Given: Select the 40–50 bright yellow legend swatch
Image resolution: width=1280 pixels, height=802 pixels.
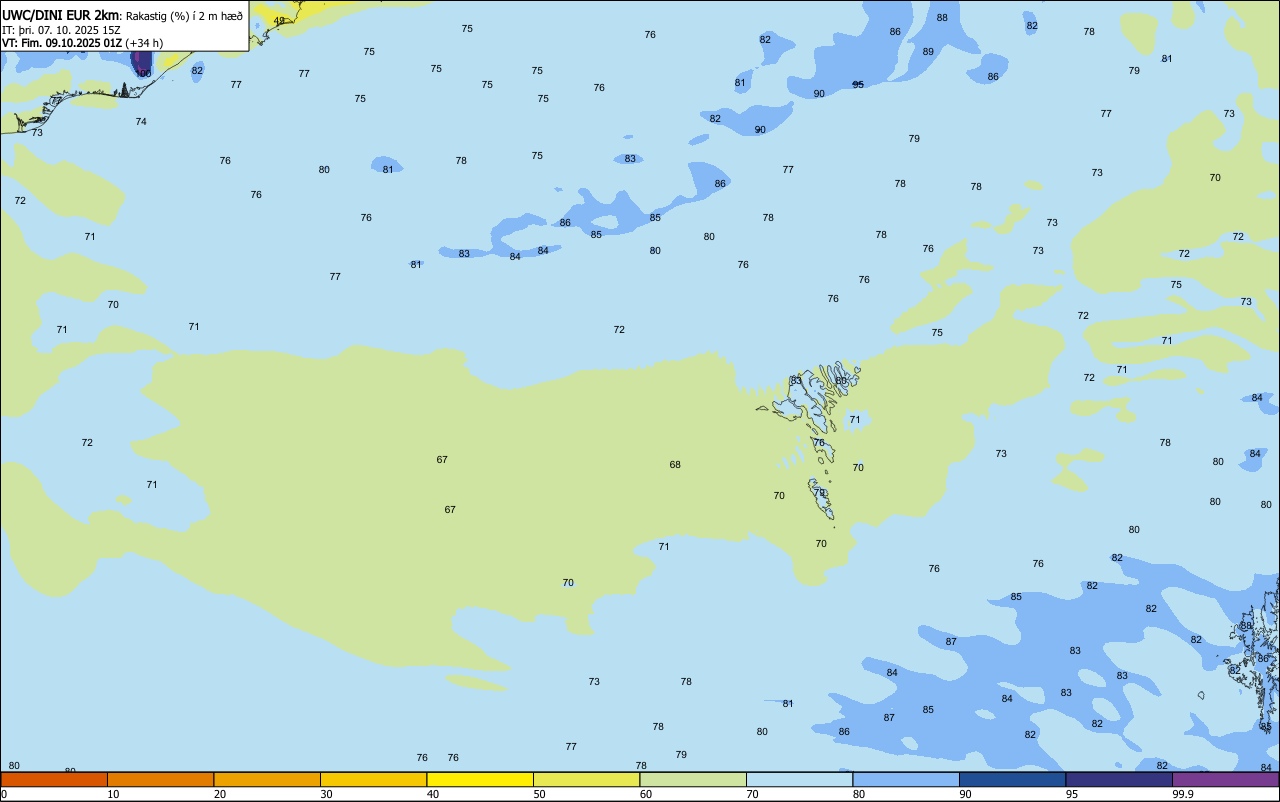Looking at the screenshot, I should (x=480, y=779).
